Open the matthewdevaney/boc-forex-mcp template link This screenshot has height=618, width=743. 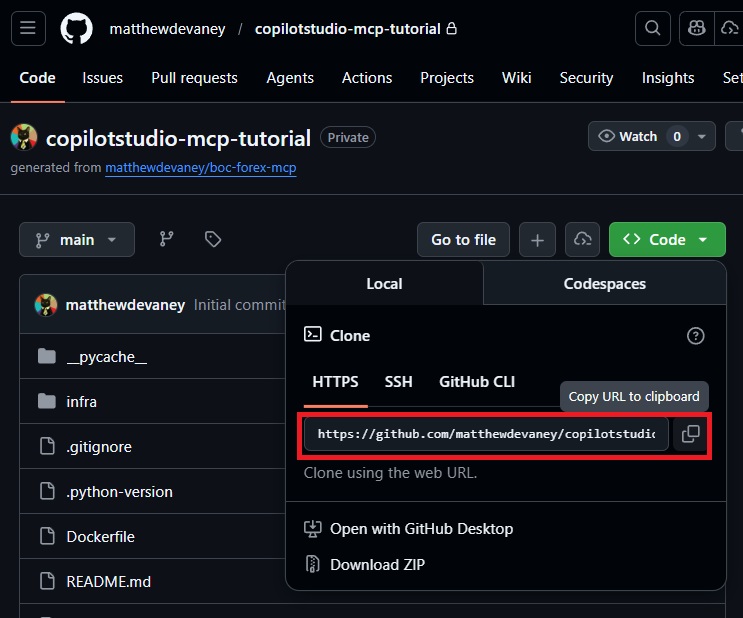[201, 168]
